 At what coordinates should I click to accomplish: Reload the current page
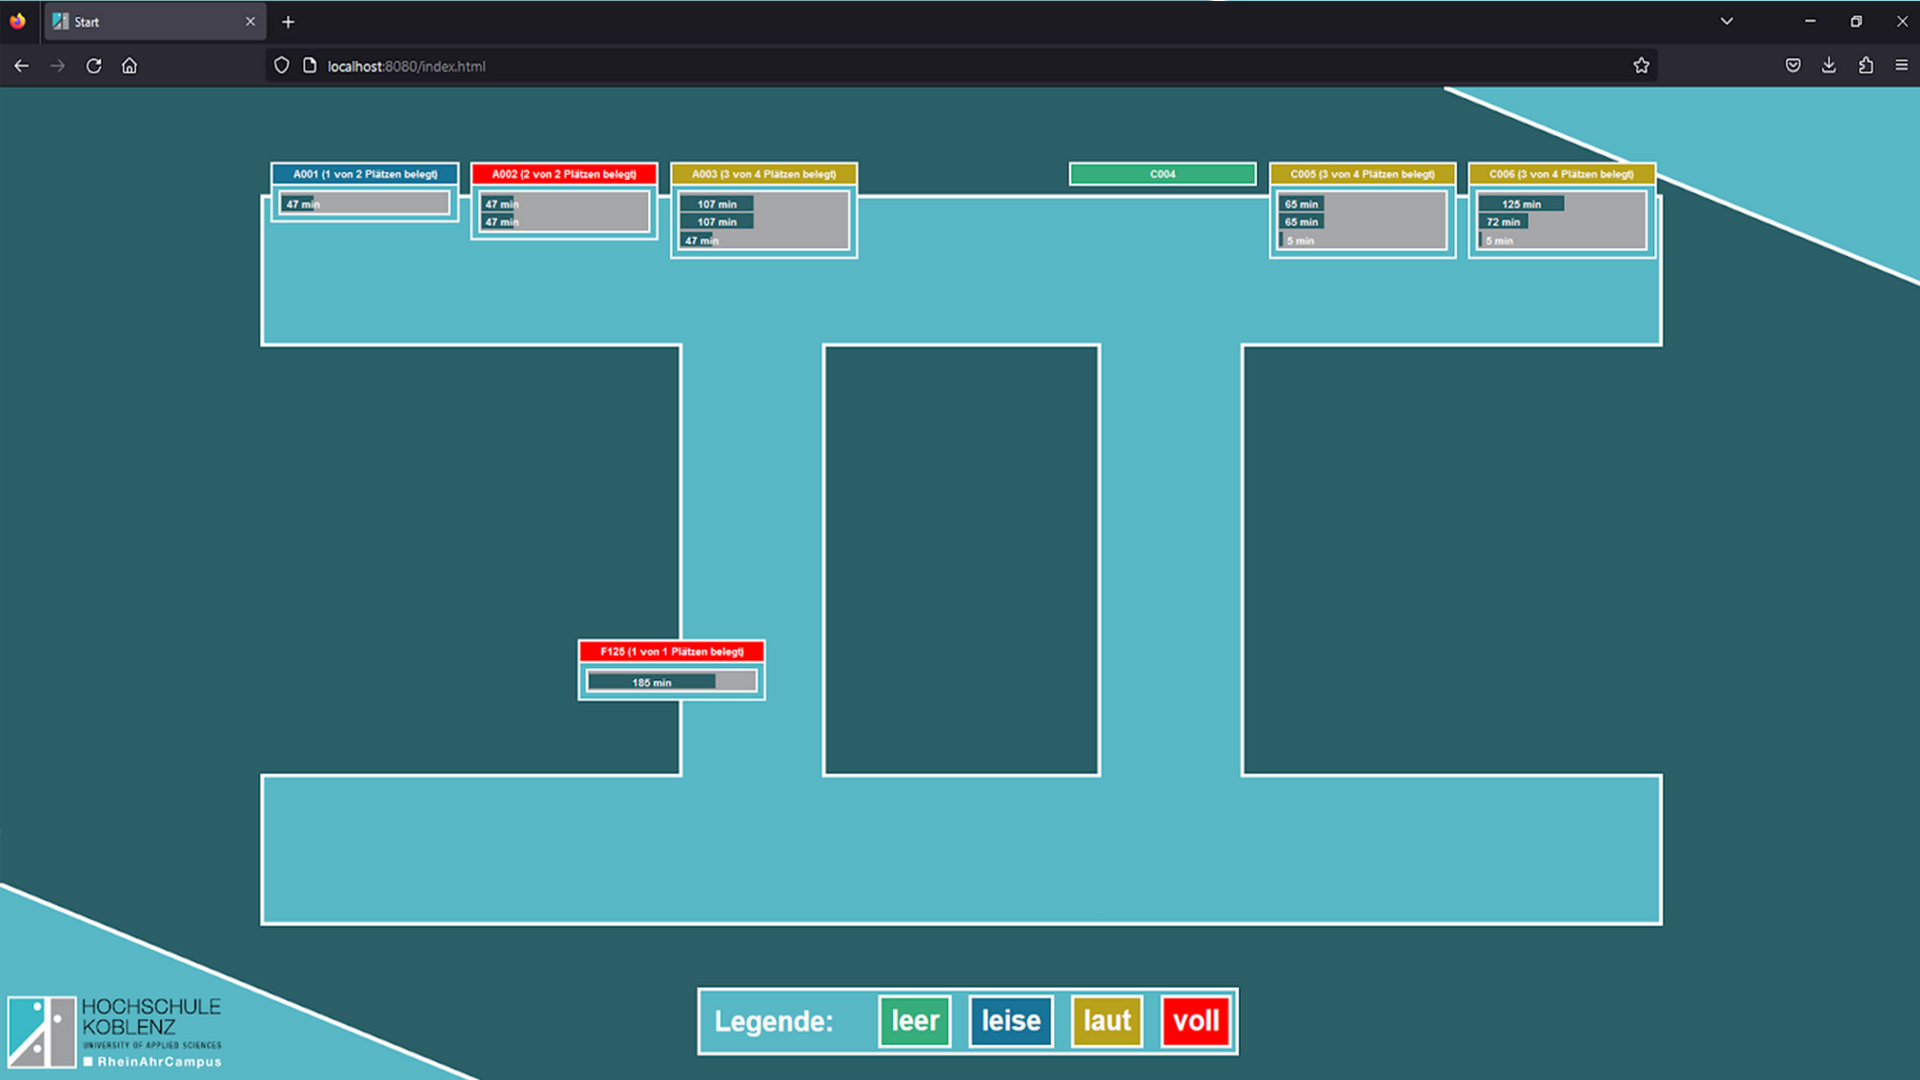[x=93, y=66]
